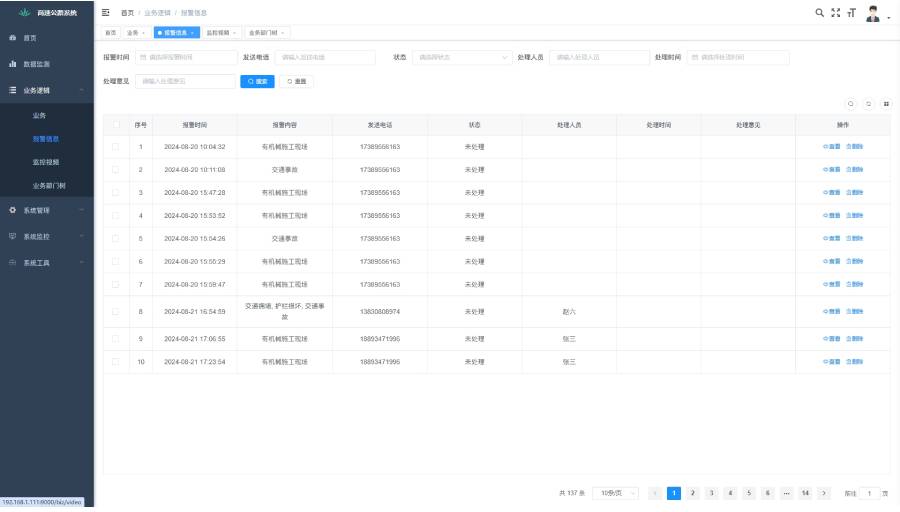The image size is (900, 512).
Task: Open the 状态 dropdown filter
Action: click(461, 57)
